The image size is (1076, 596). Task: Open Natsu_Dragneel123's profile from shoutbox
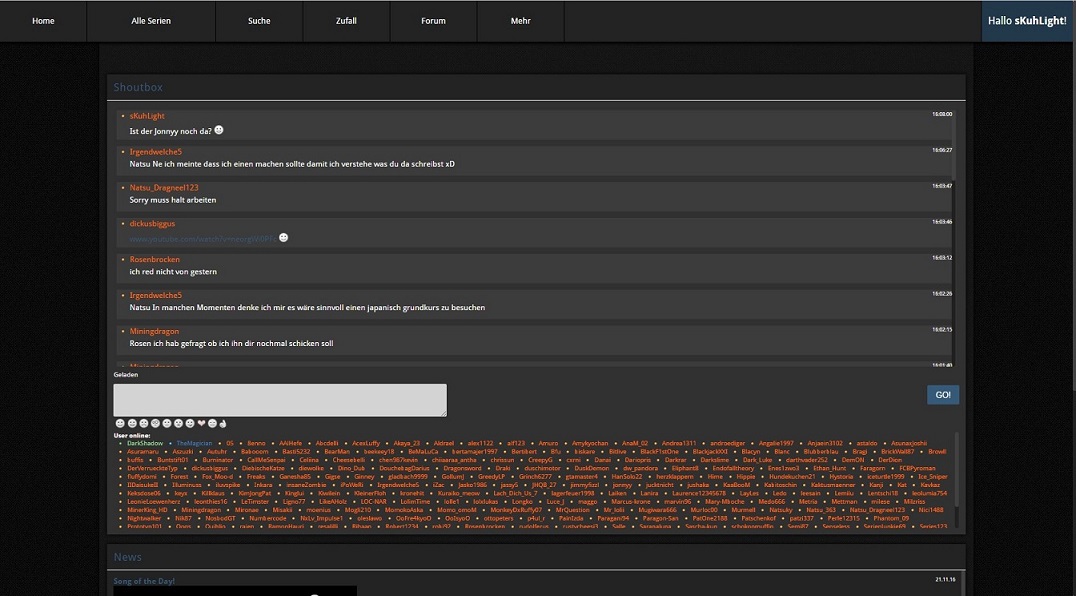tap(164, 188)
